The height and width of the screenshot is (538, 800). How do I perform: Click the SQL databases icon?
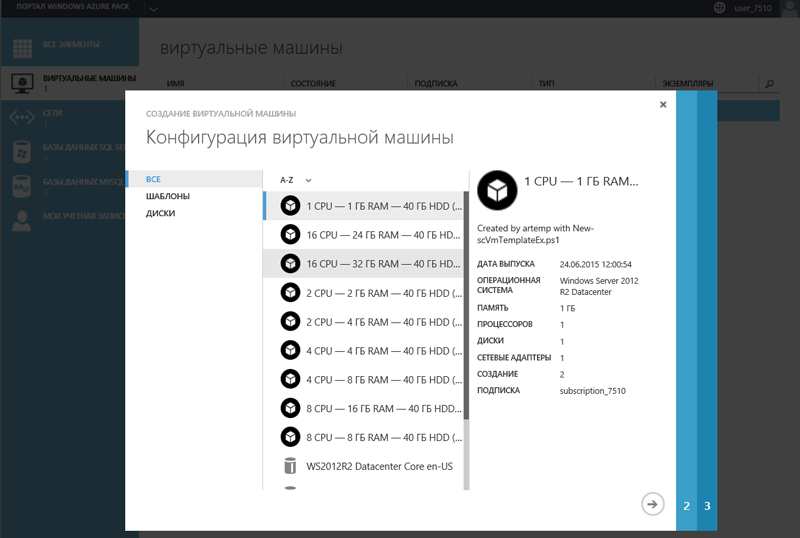point(22,152)
